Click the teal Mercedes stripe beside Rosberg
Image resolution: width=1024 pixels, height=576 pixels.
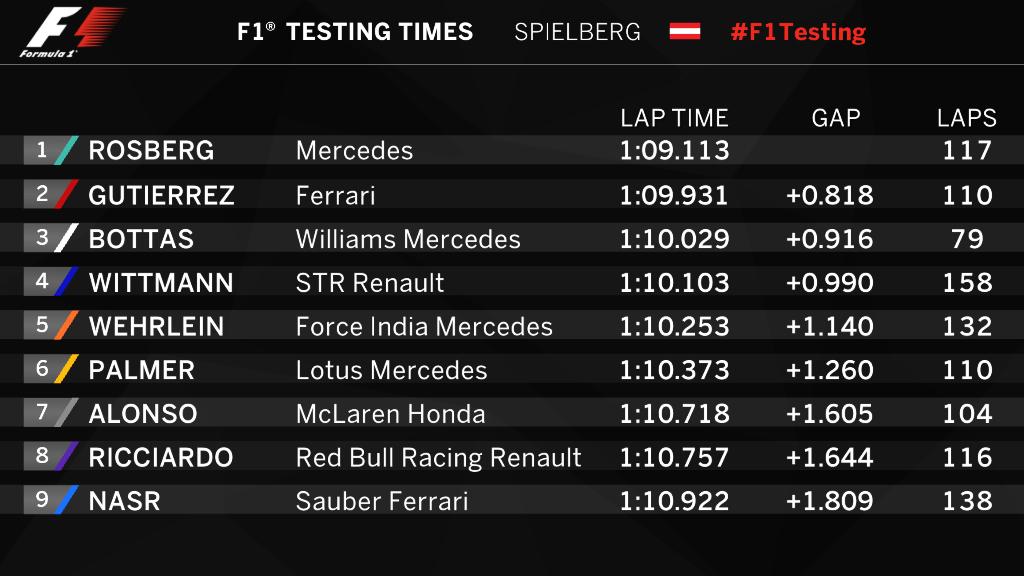66,151
